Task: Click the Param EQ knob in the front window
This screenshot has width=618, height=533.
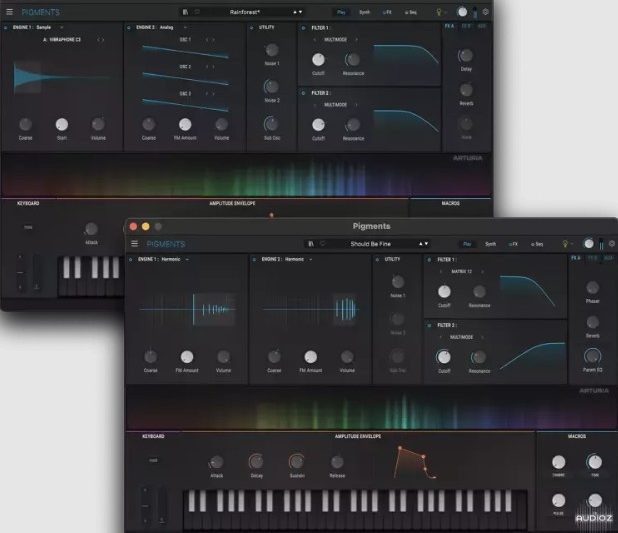Action: 592,356
